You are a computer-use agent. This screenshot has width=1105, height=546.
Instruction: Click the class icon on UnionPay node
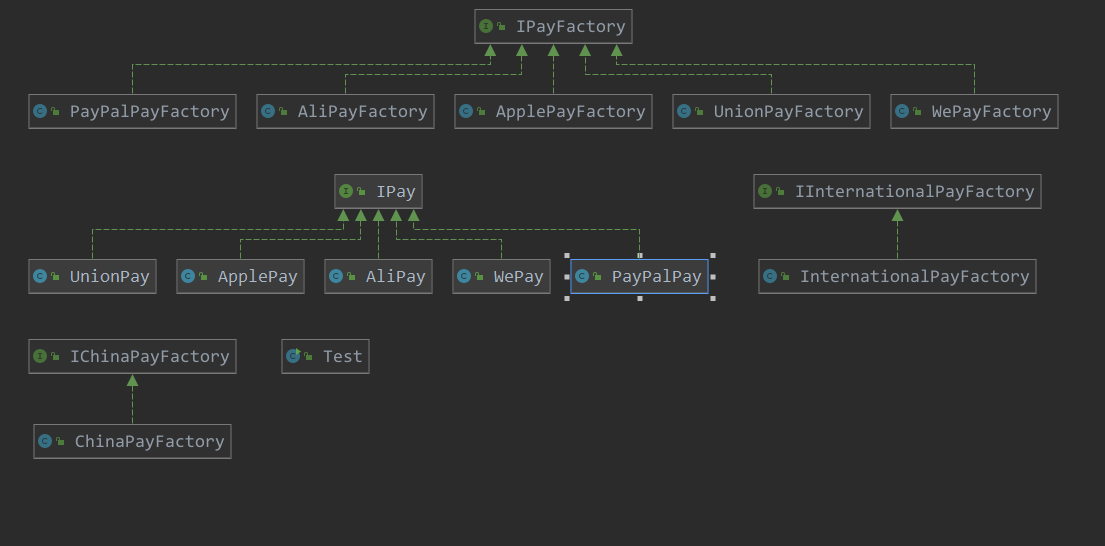[x=40, y=277]
